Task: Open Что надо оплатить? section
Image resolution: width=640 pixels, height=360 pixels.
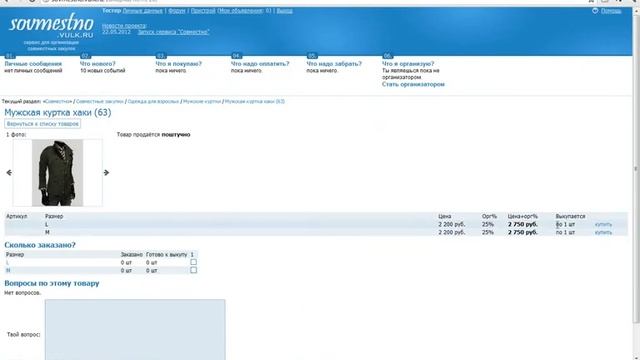Action: click(260, 64)
